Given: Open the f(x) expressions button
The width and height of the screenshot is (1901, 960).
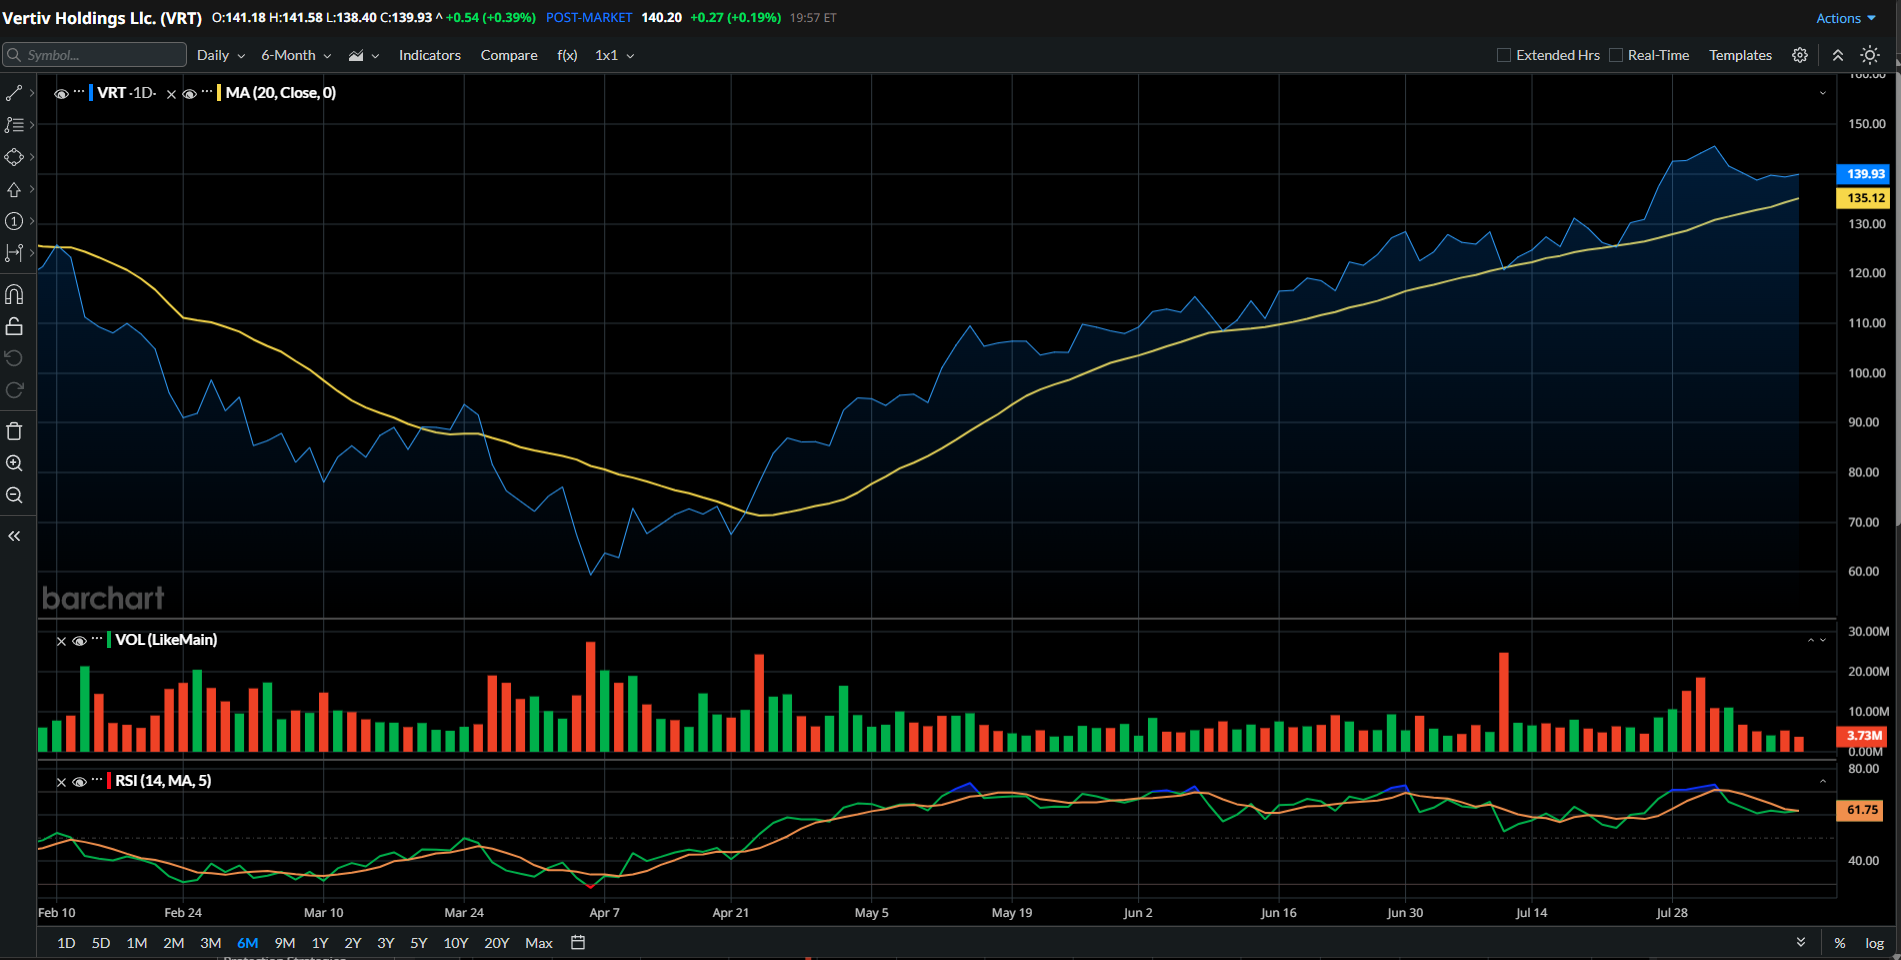Looking at the screenshot, I should tap(567, 55).
